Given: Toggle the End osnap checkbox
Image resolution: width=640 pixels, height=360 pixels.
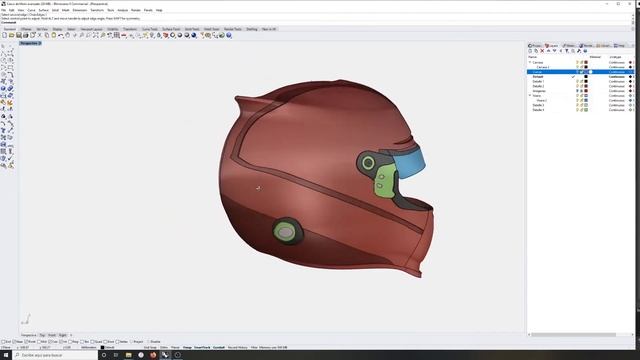Looking at the screenshot, I should pyautogui.click(x=3, y=342).
